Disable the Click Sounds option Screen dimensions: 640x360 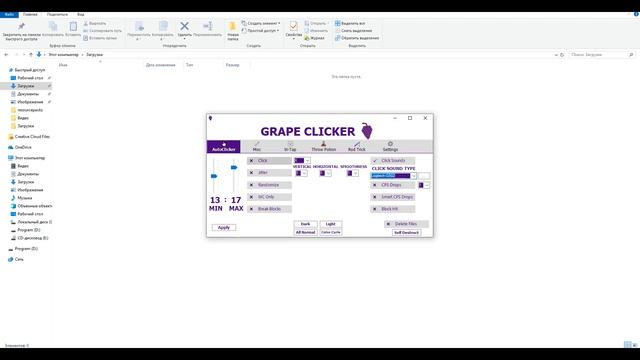point(393,161)
